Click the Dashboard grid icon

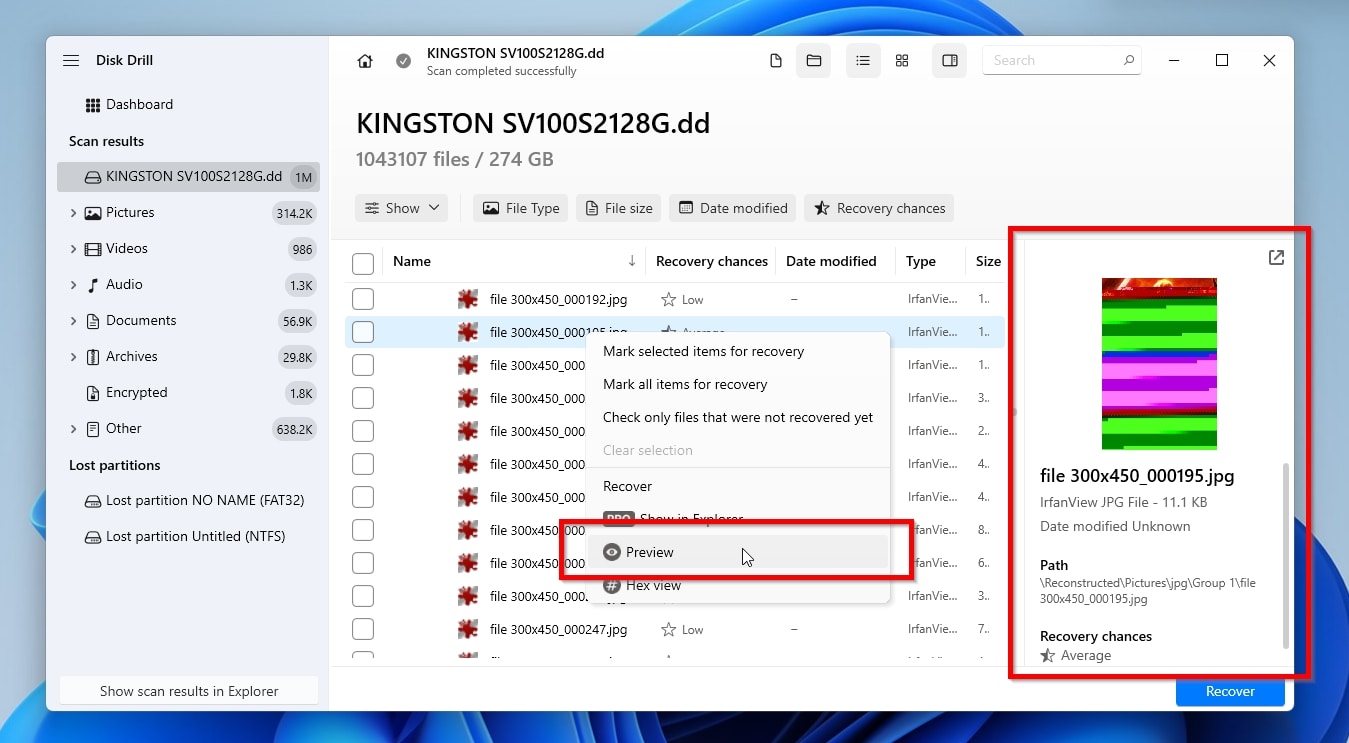93,105
